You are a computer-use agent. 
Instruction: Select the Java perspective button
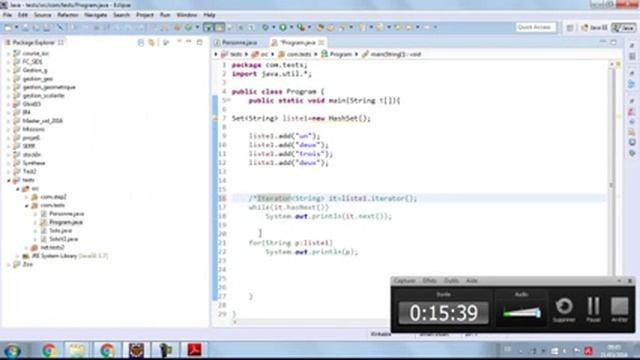(x=624, y=27)
